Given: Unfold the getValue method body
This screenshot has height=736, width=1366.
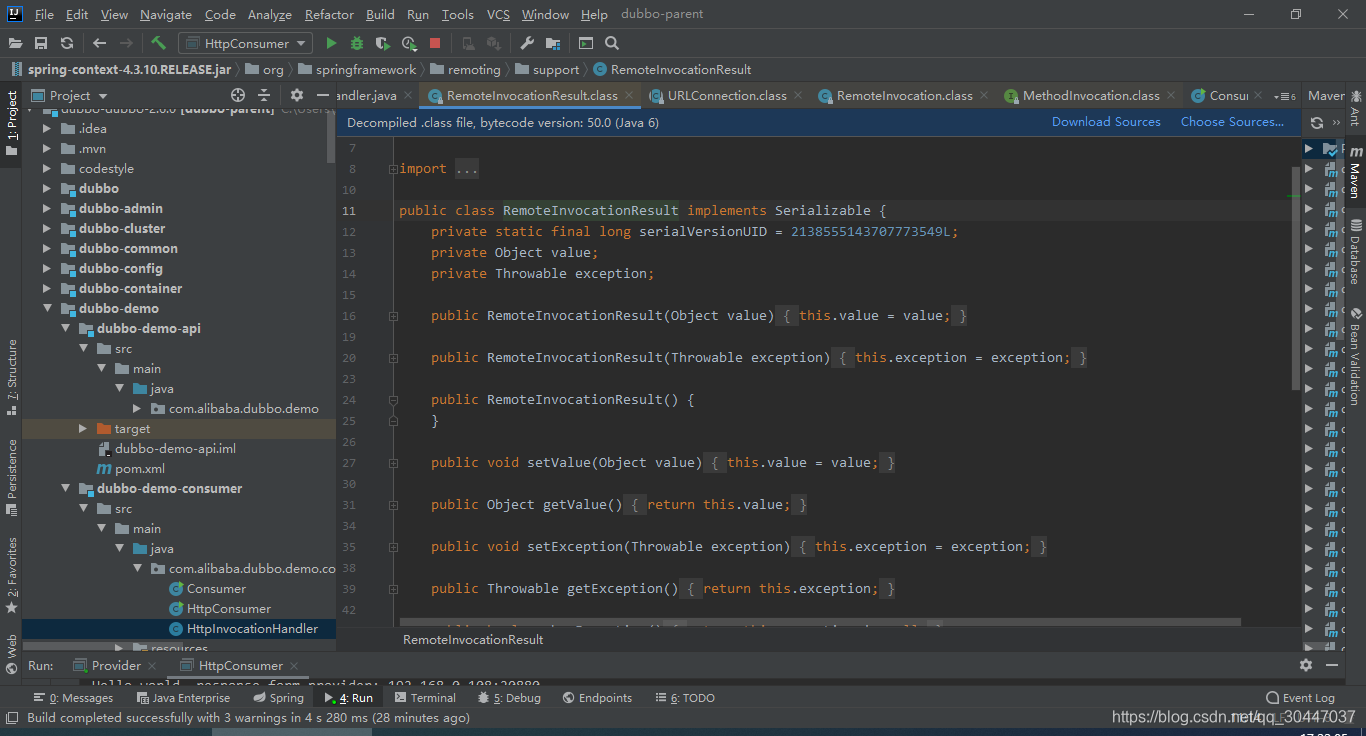Looking at the screenshot, I should [x=393, y=505].
